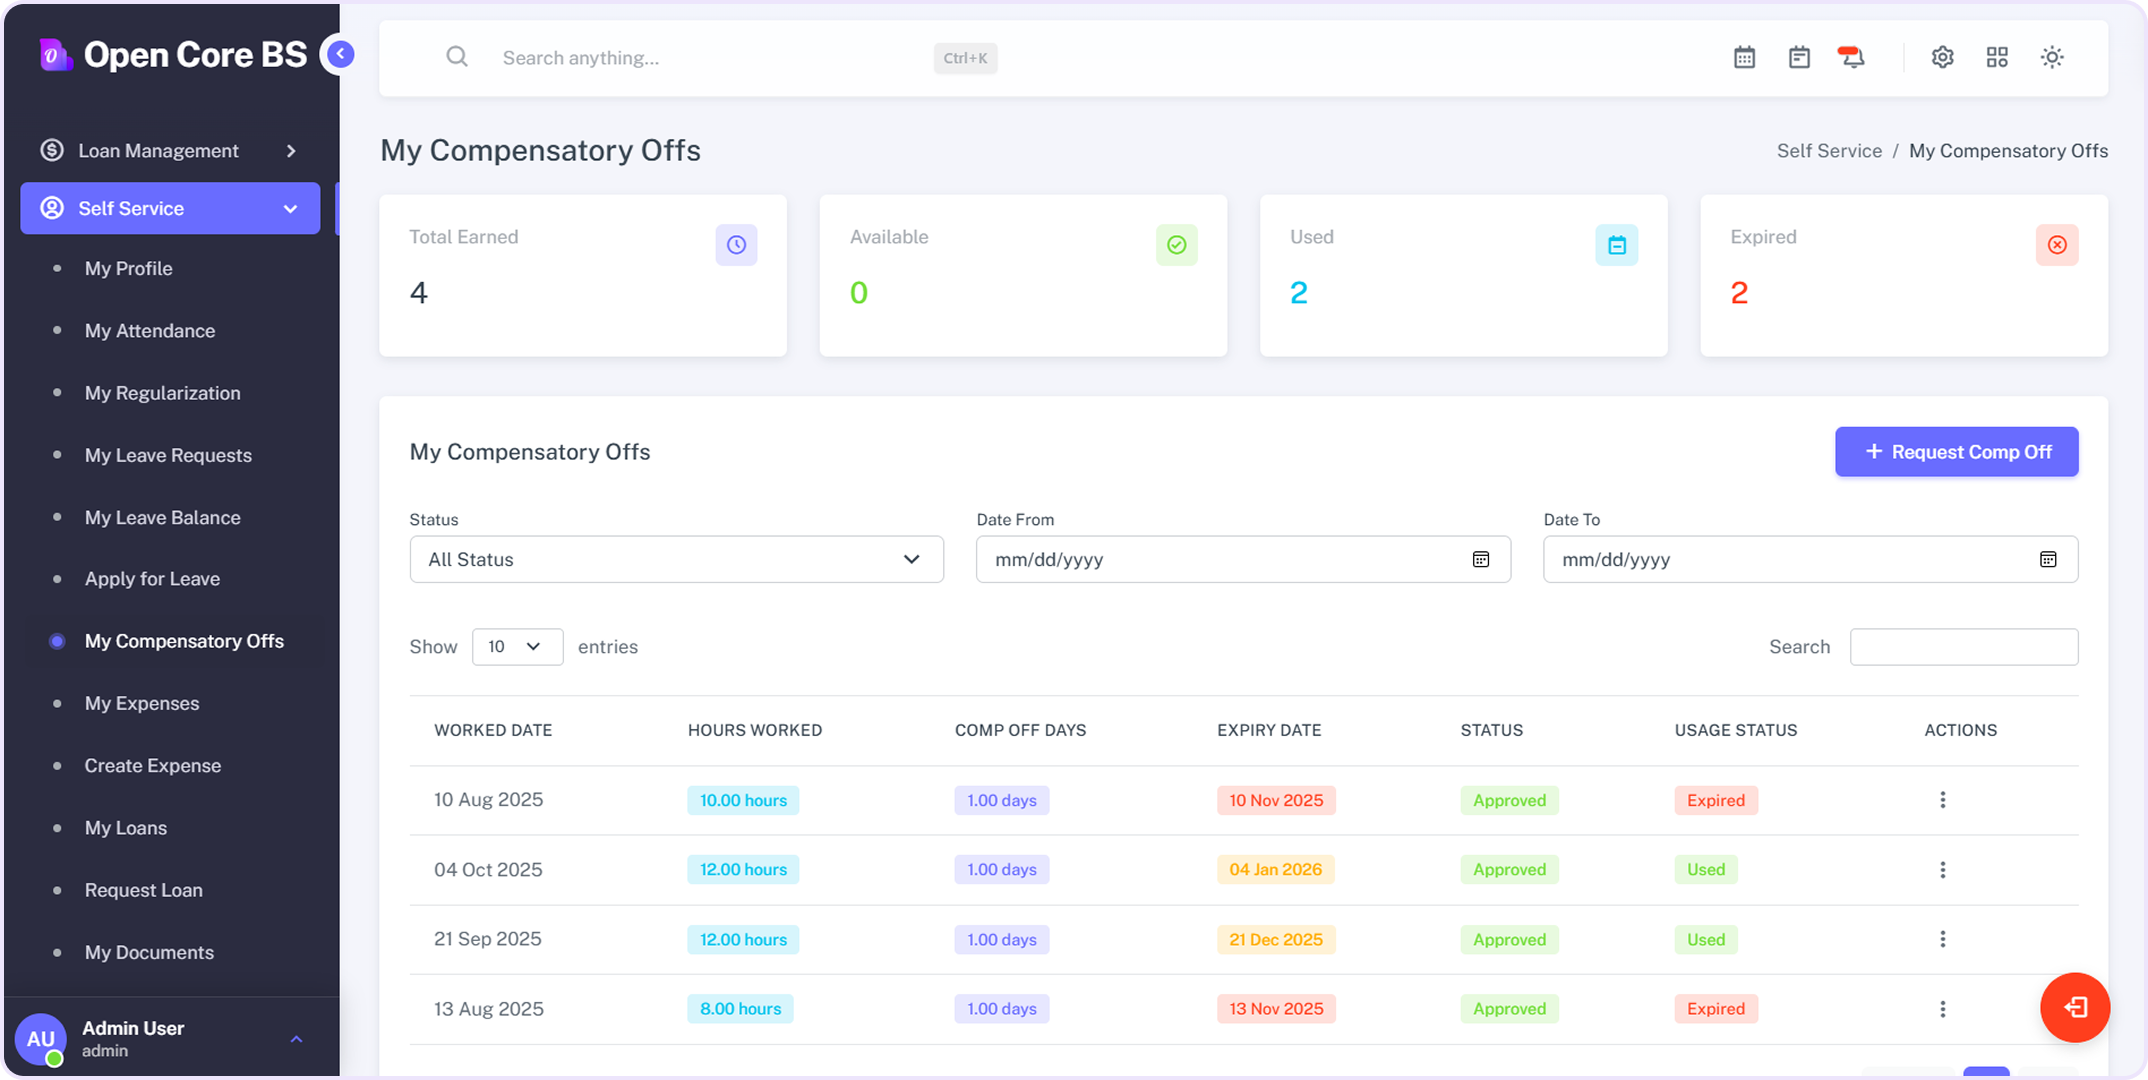Image resolution: width=2148 pixels, height=1080 pixels.
Task: Open actions menu for 10 Aug 2025 row
Action: (x=1942, y=800)
